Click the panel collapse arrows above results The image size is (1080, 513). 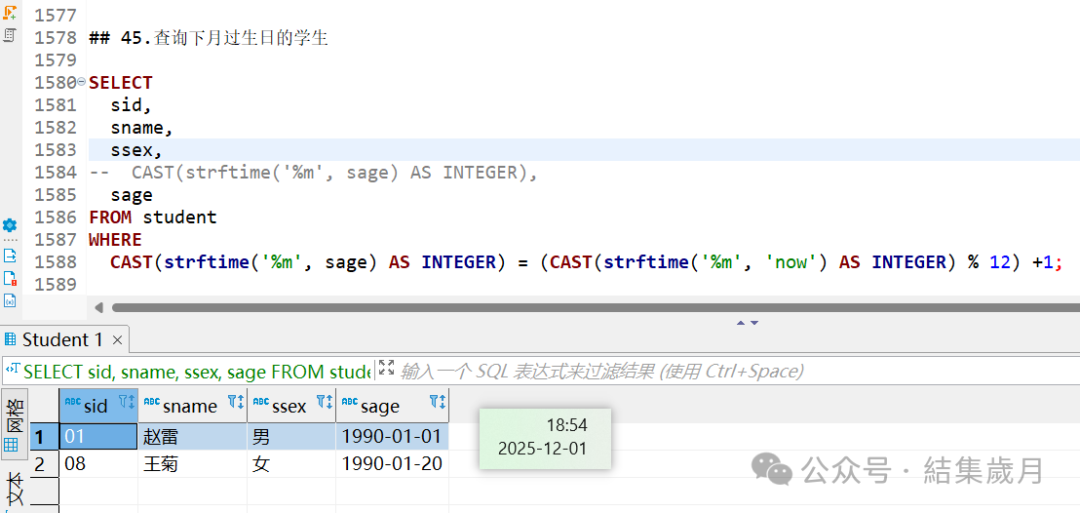(x=747, y=322)
